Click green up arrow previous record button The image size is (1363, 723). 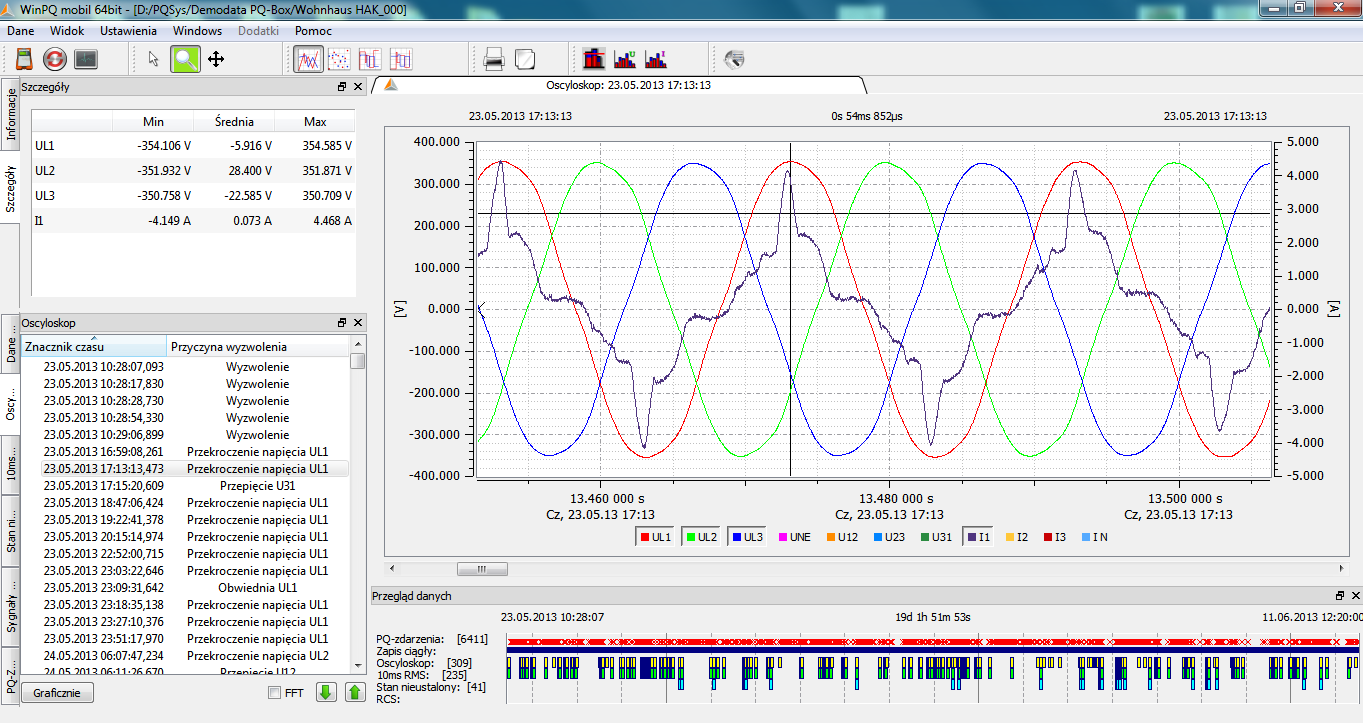[354, 692]
